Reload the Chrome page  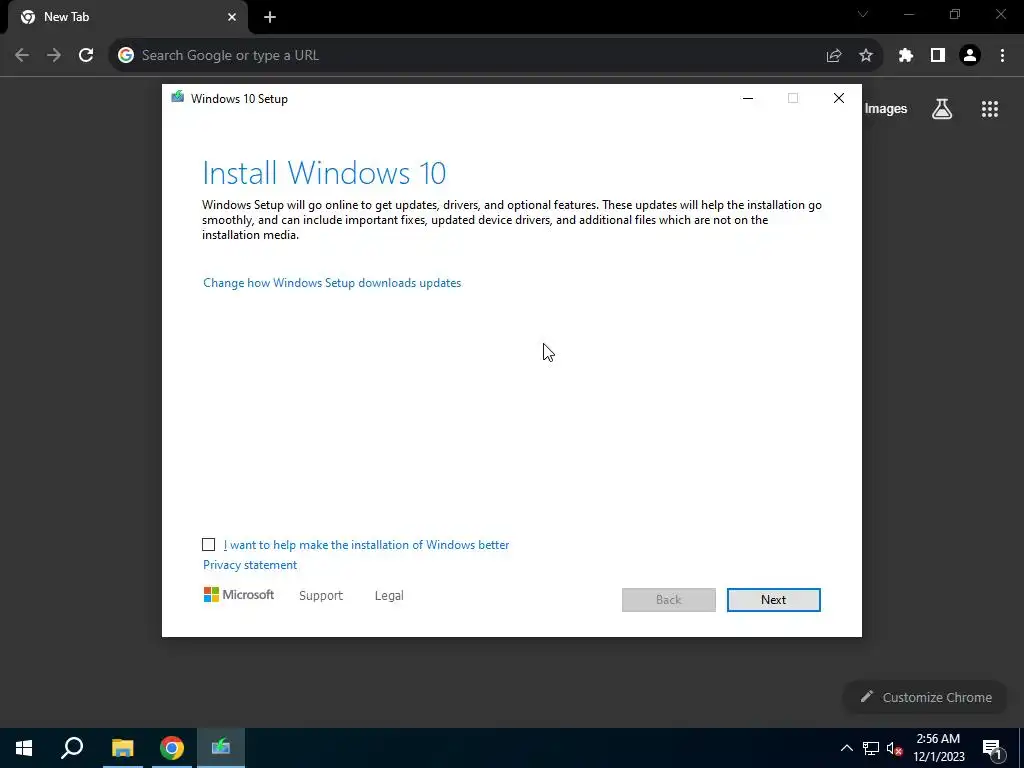point(86,56)
